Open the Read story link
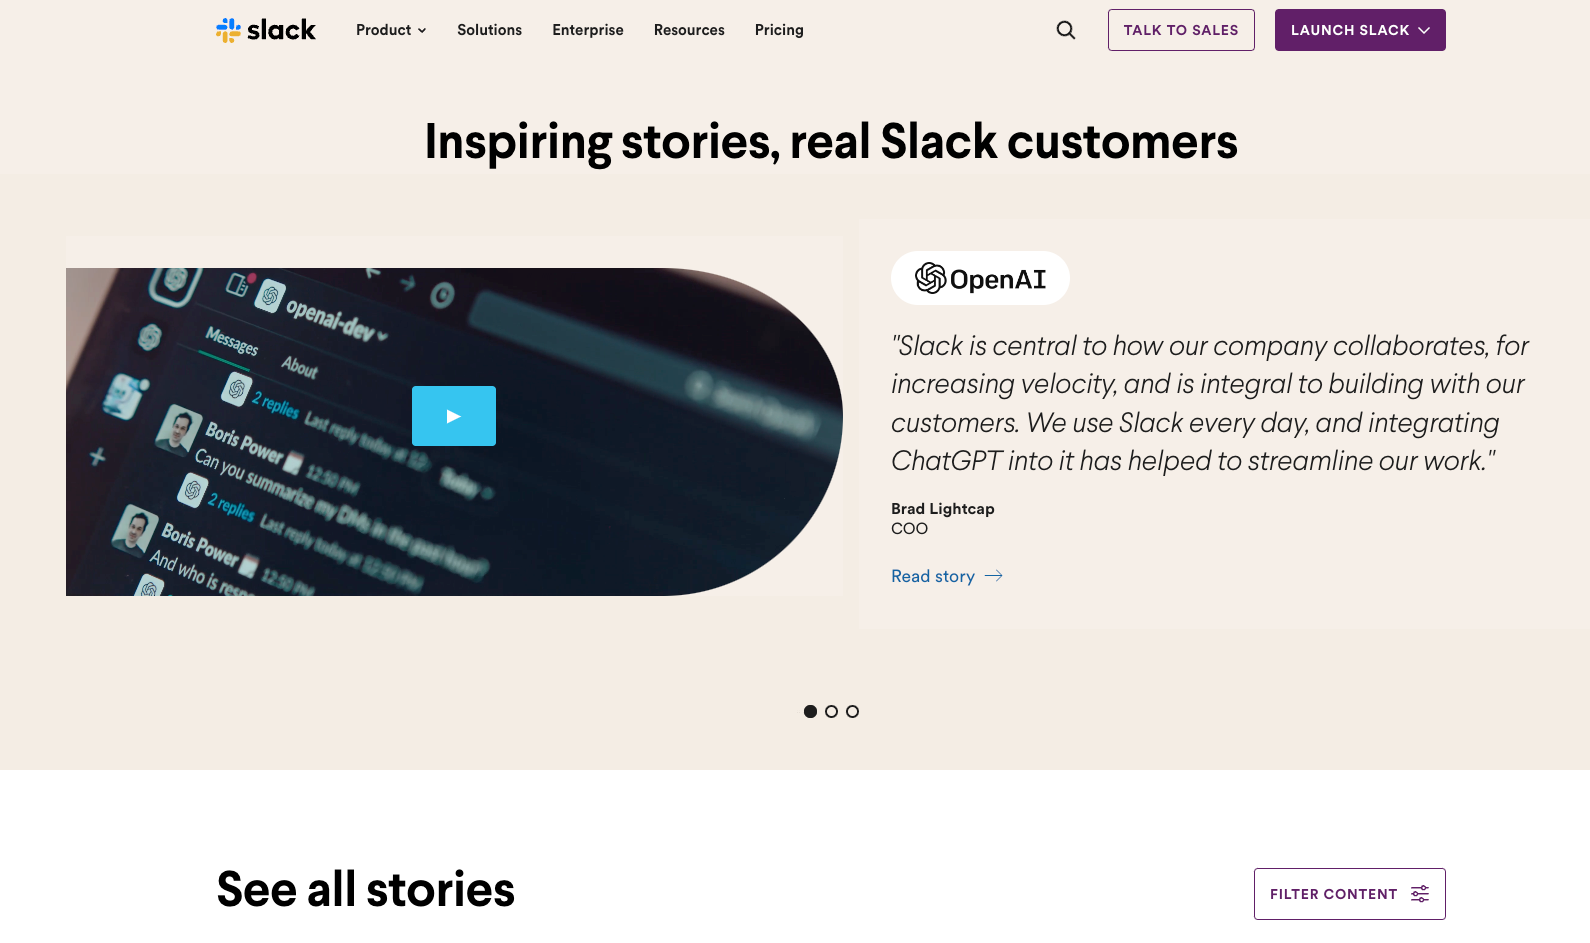Viewport: 1590px width, 943px height. coord(932,576)
